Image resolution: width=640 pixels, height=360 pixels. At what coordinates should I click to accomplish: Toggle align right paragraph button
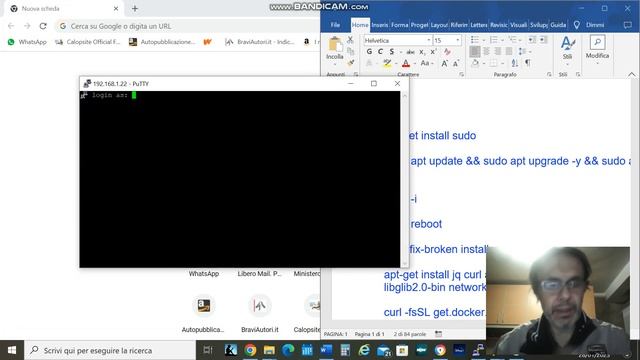pyautogui.click(x=498, y=51)
